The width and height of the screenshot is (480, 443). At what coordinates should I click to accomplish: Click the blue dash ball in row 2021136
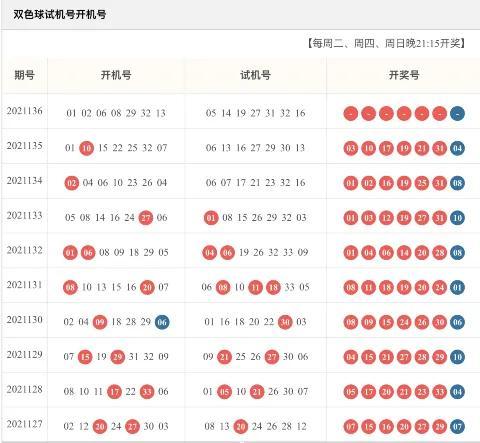457,114
